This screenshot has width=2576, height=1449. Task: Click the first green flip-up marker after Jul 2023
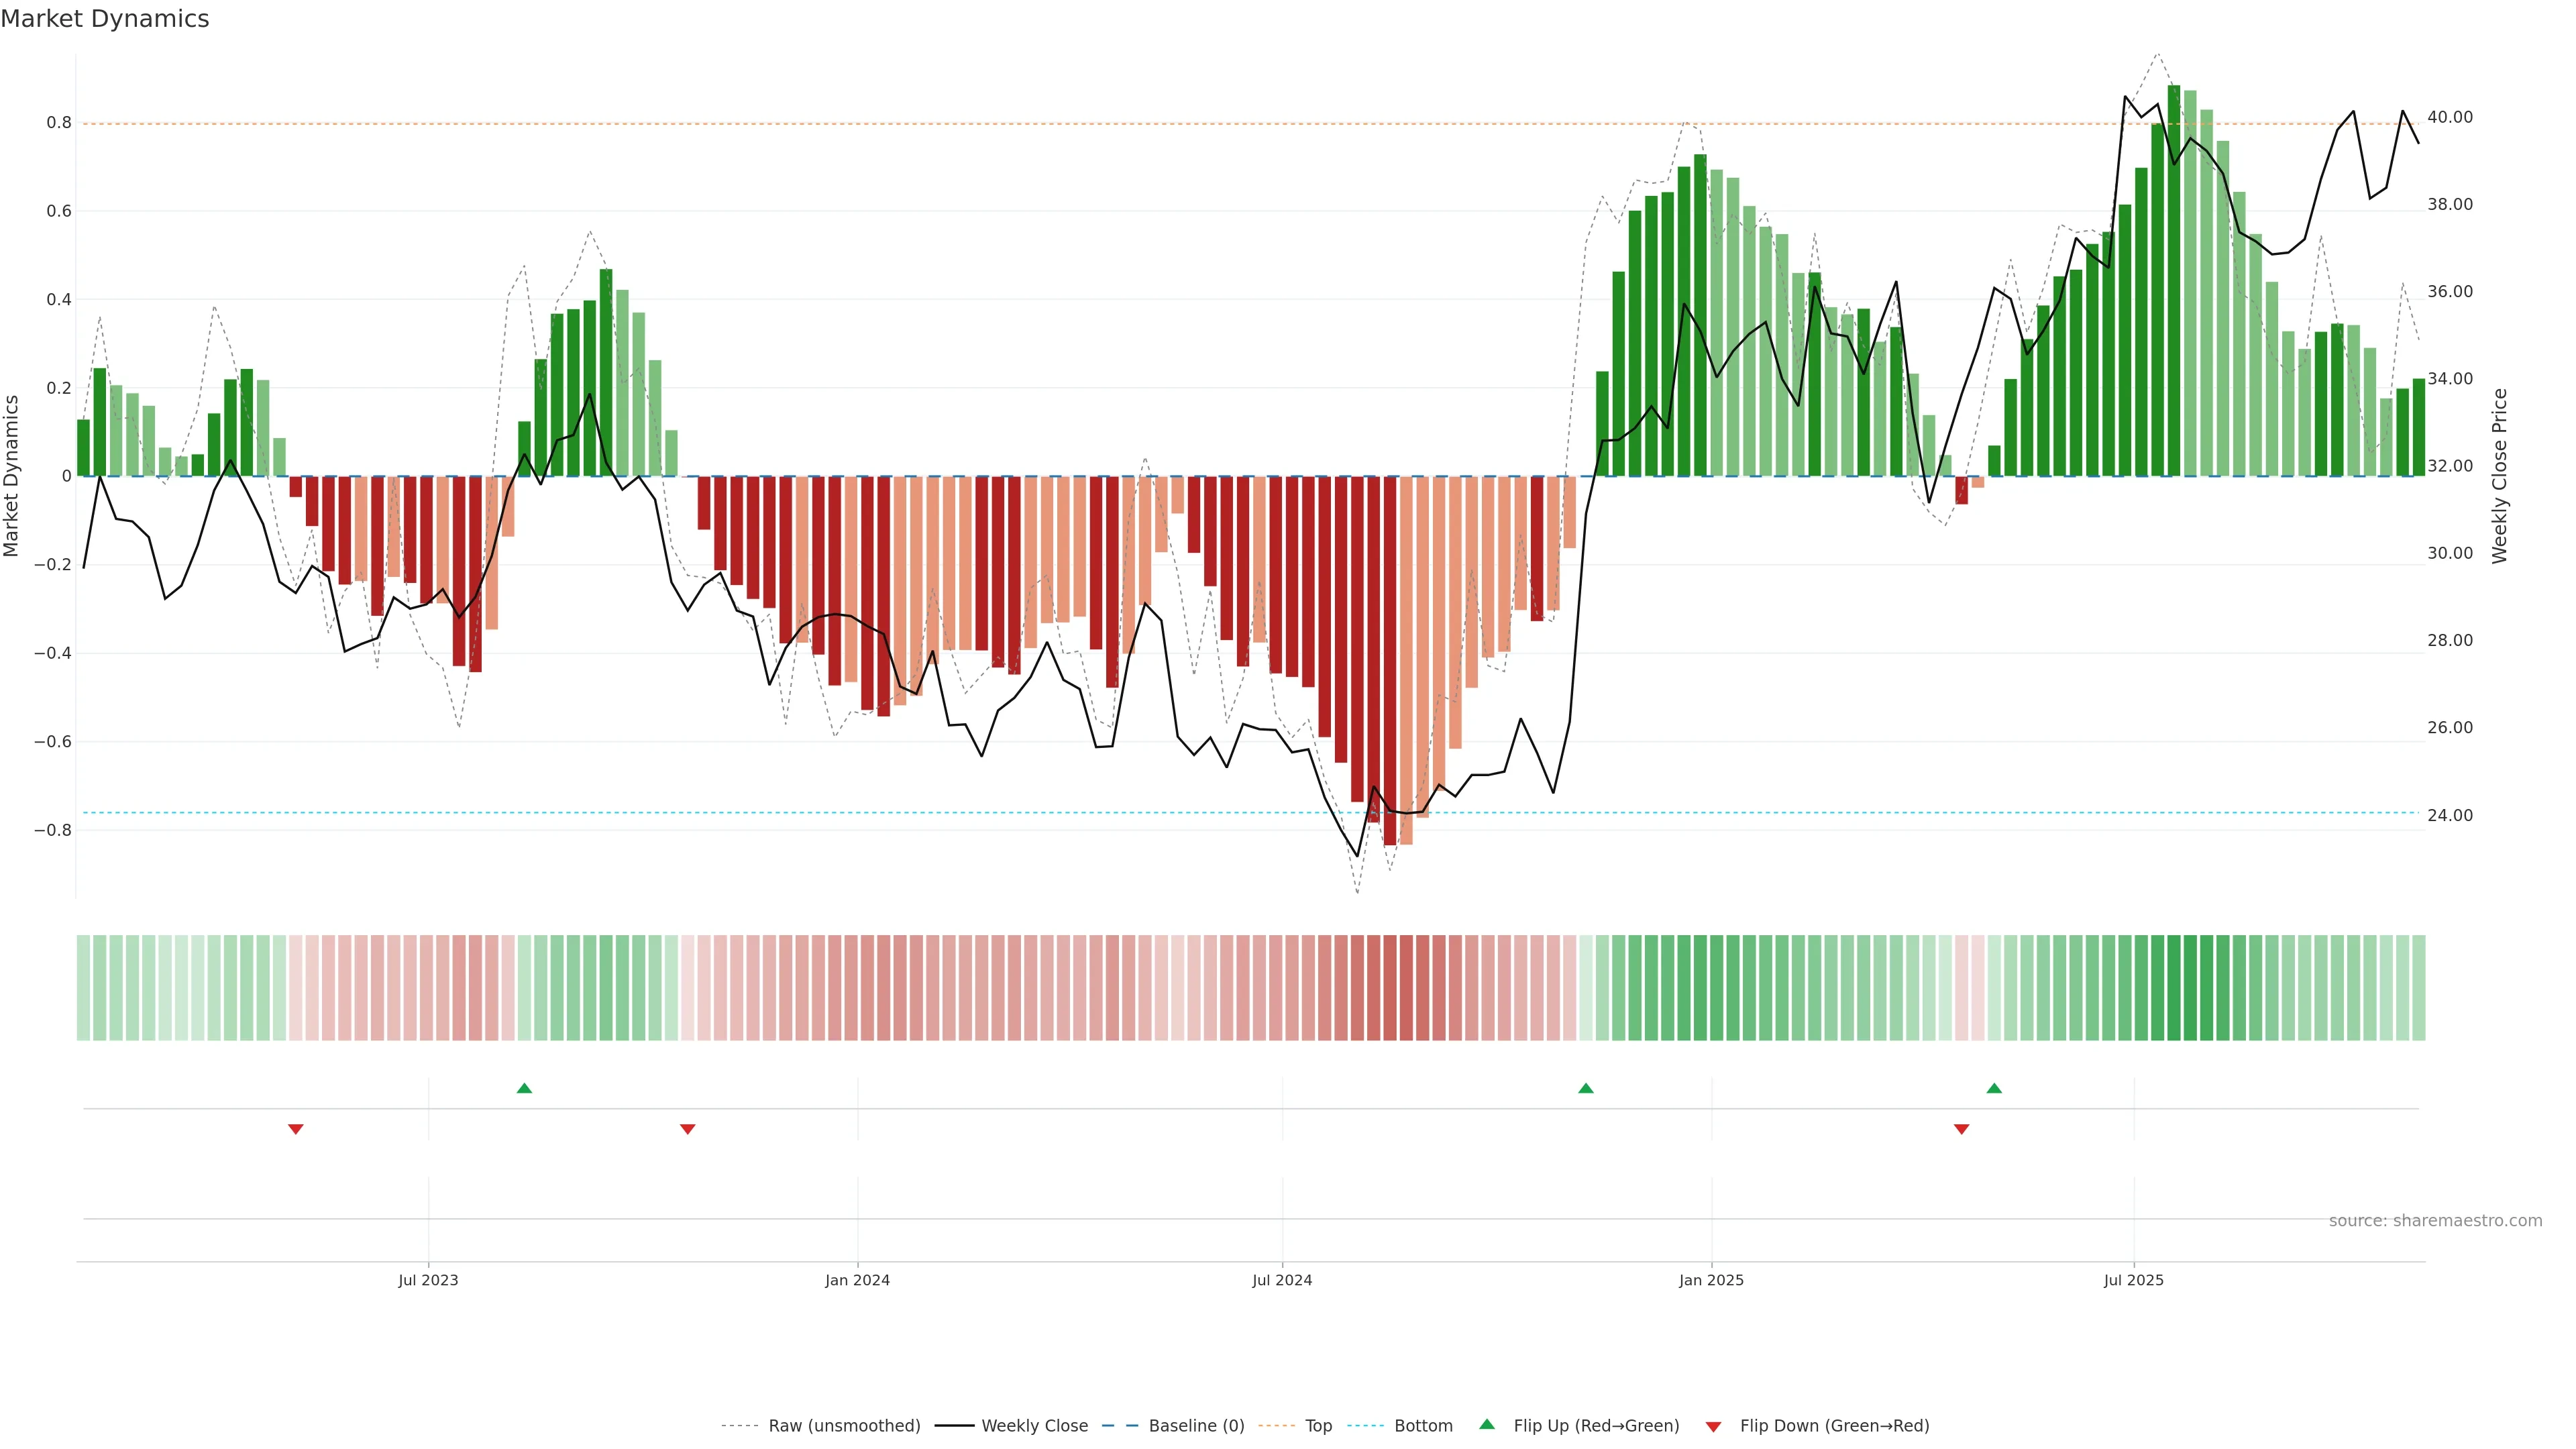[x=524, y=1088]
